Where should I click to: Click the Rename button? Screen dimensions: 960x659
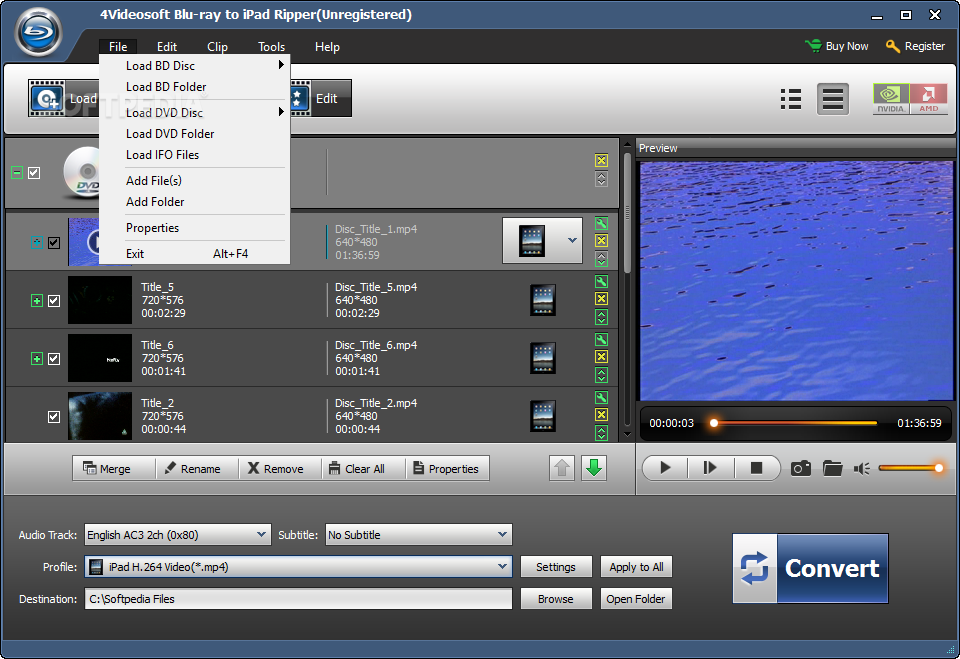(x=197, y=469)
